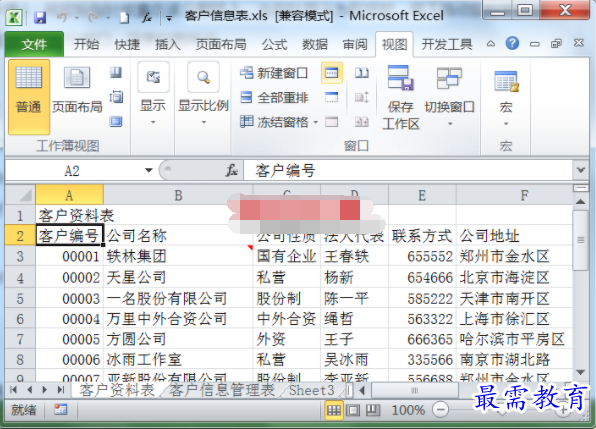Click cell containing 654666

click(x=422, y=277)
